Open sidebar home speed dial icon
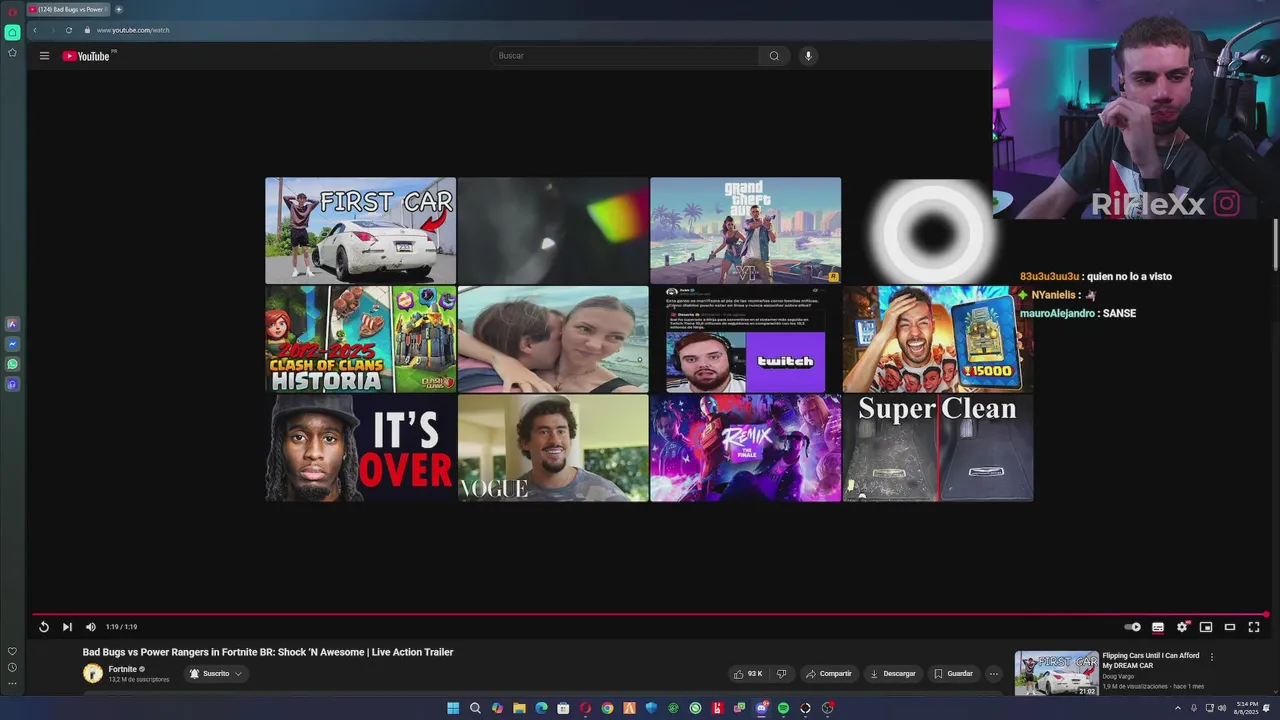 point(12,32)
